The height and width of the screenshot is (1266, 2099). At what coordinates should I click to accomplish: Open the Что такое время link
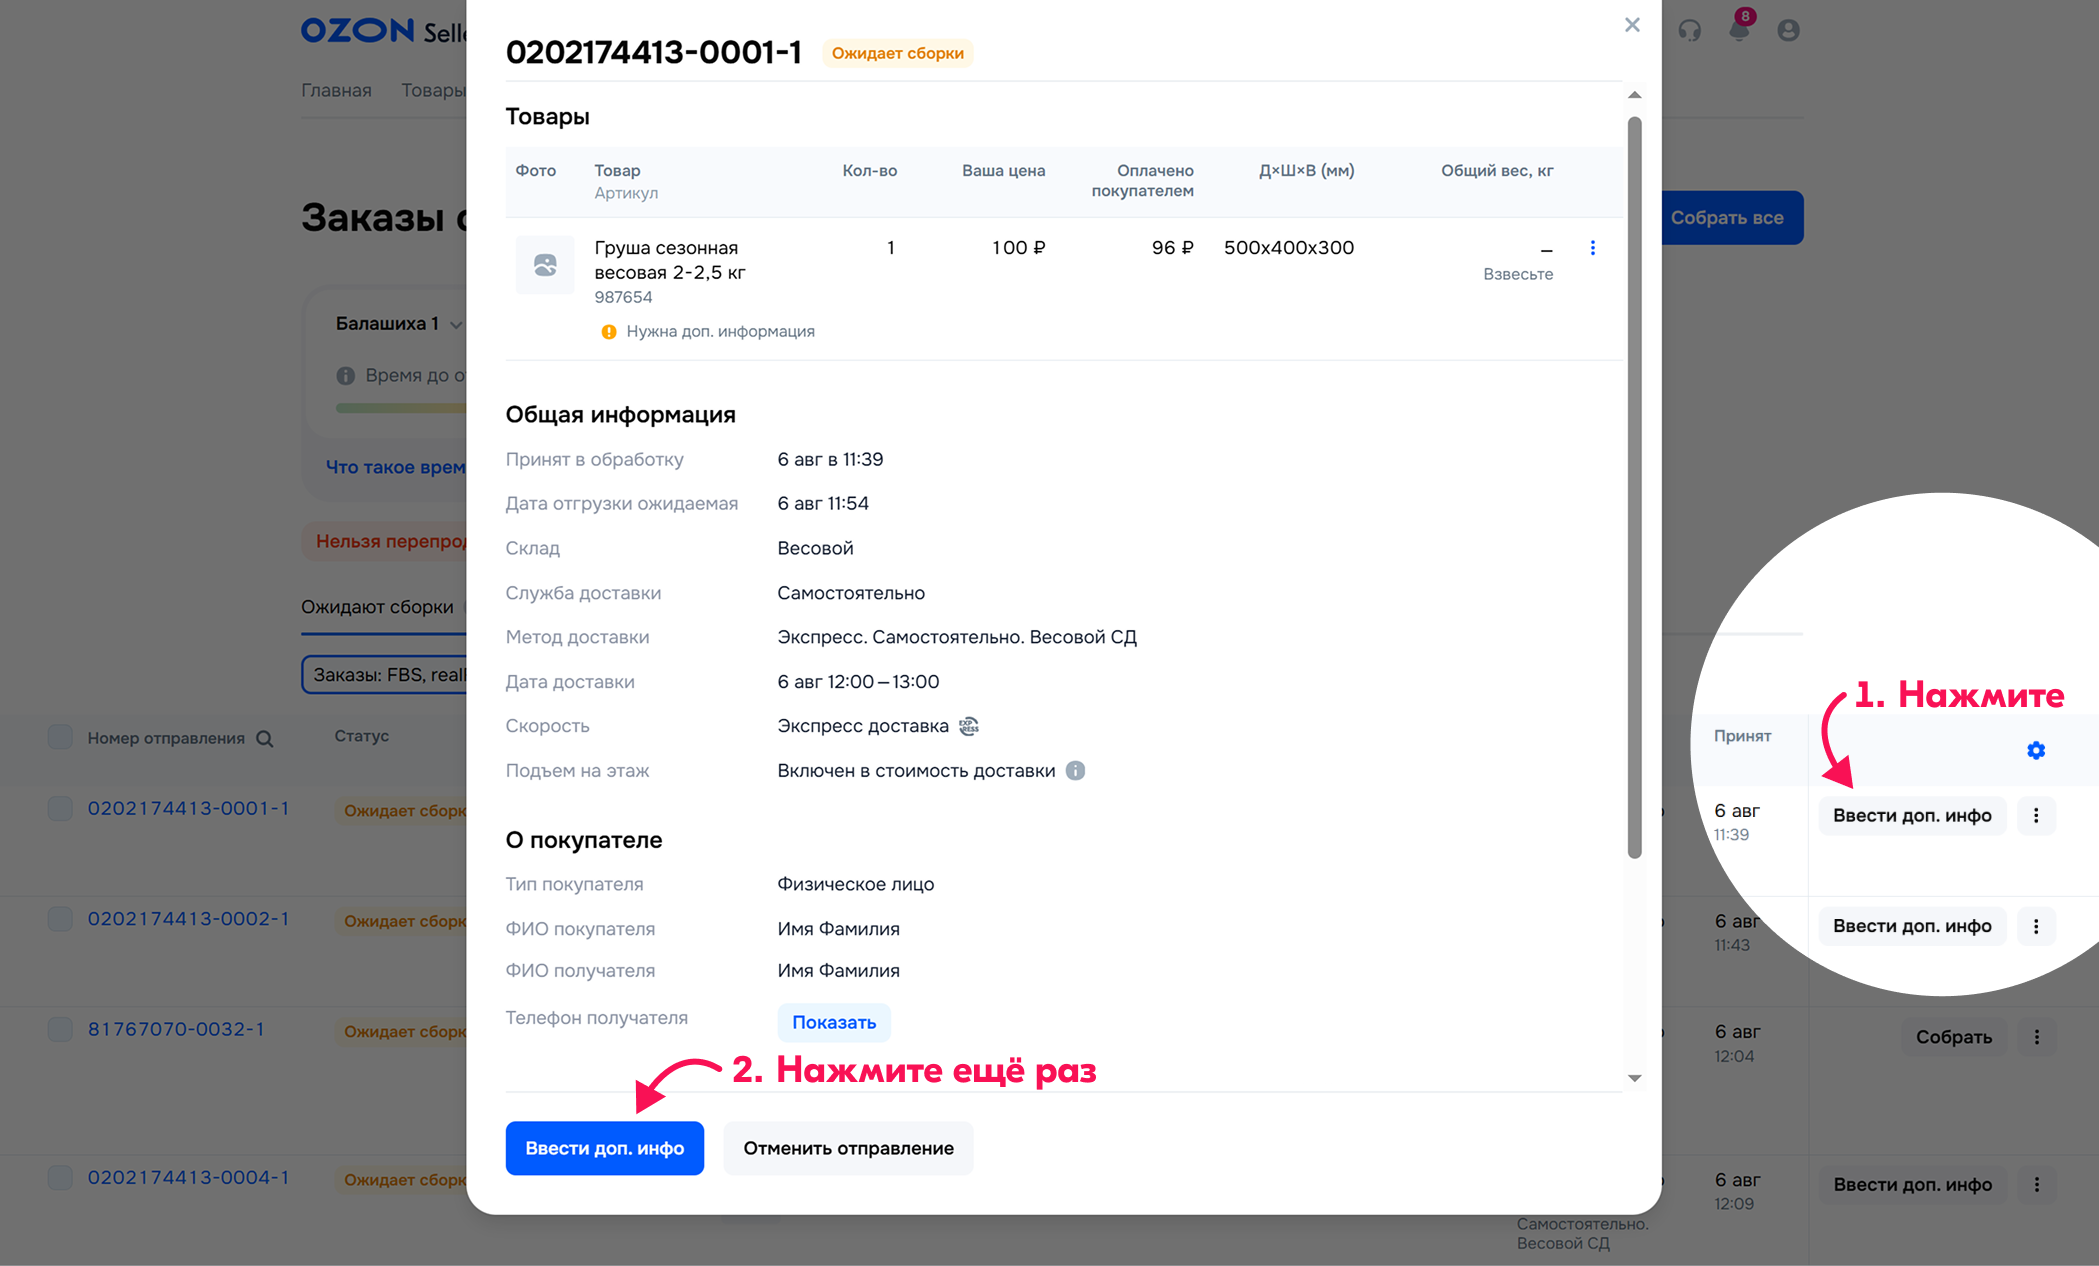(396, 467)
